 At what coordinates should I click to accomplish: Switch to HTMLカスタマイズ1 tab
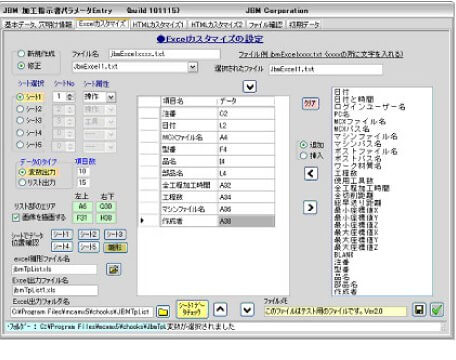158,25
